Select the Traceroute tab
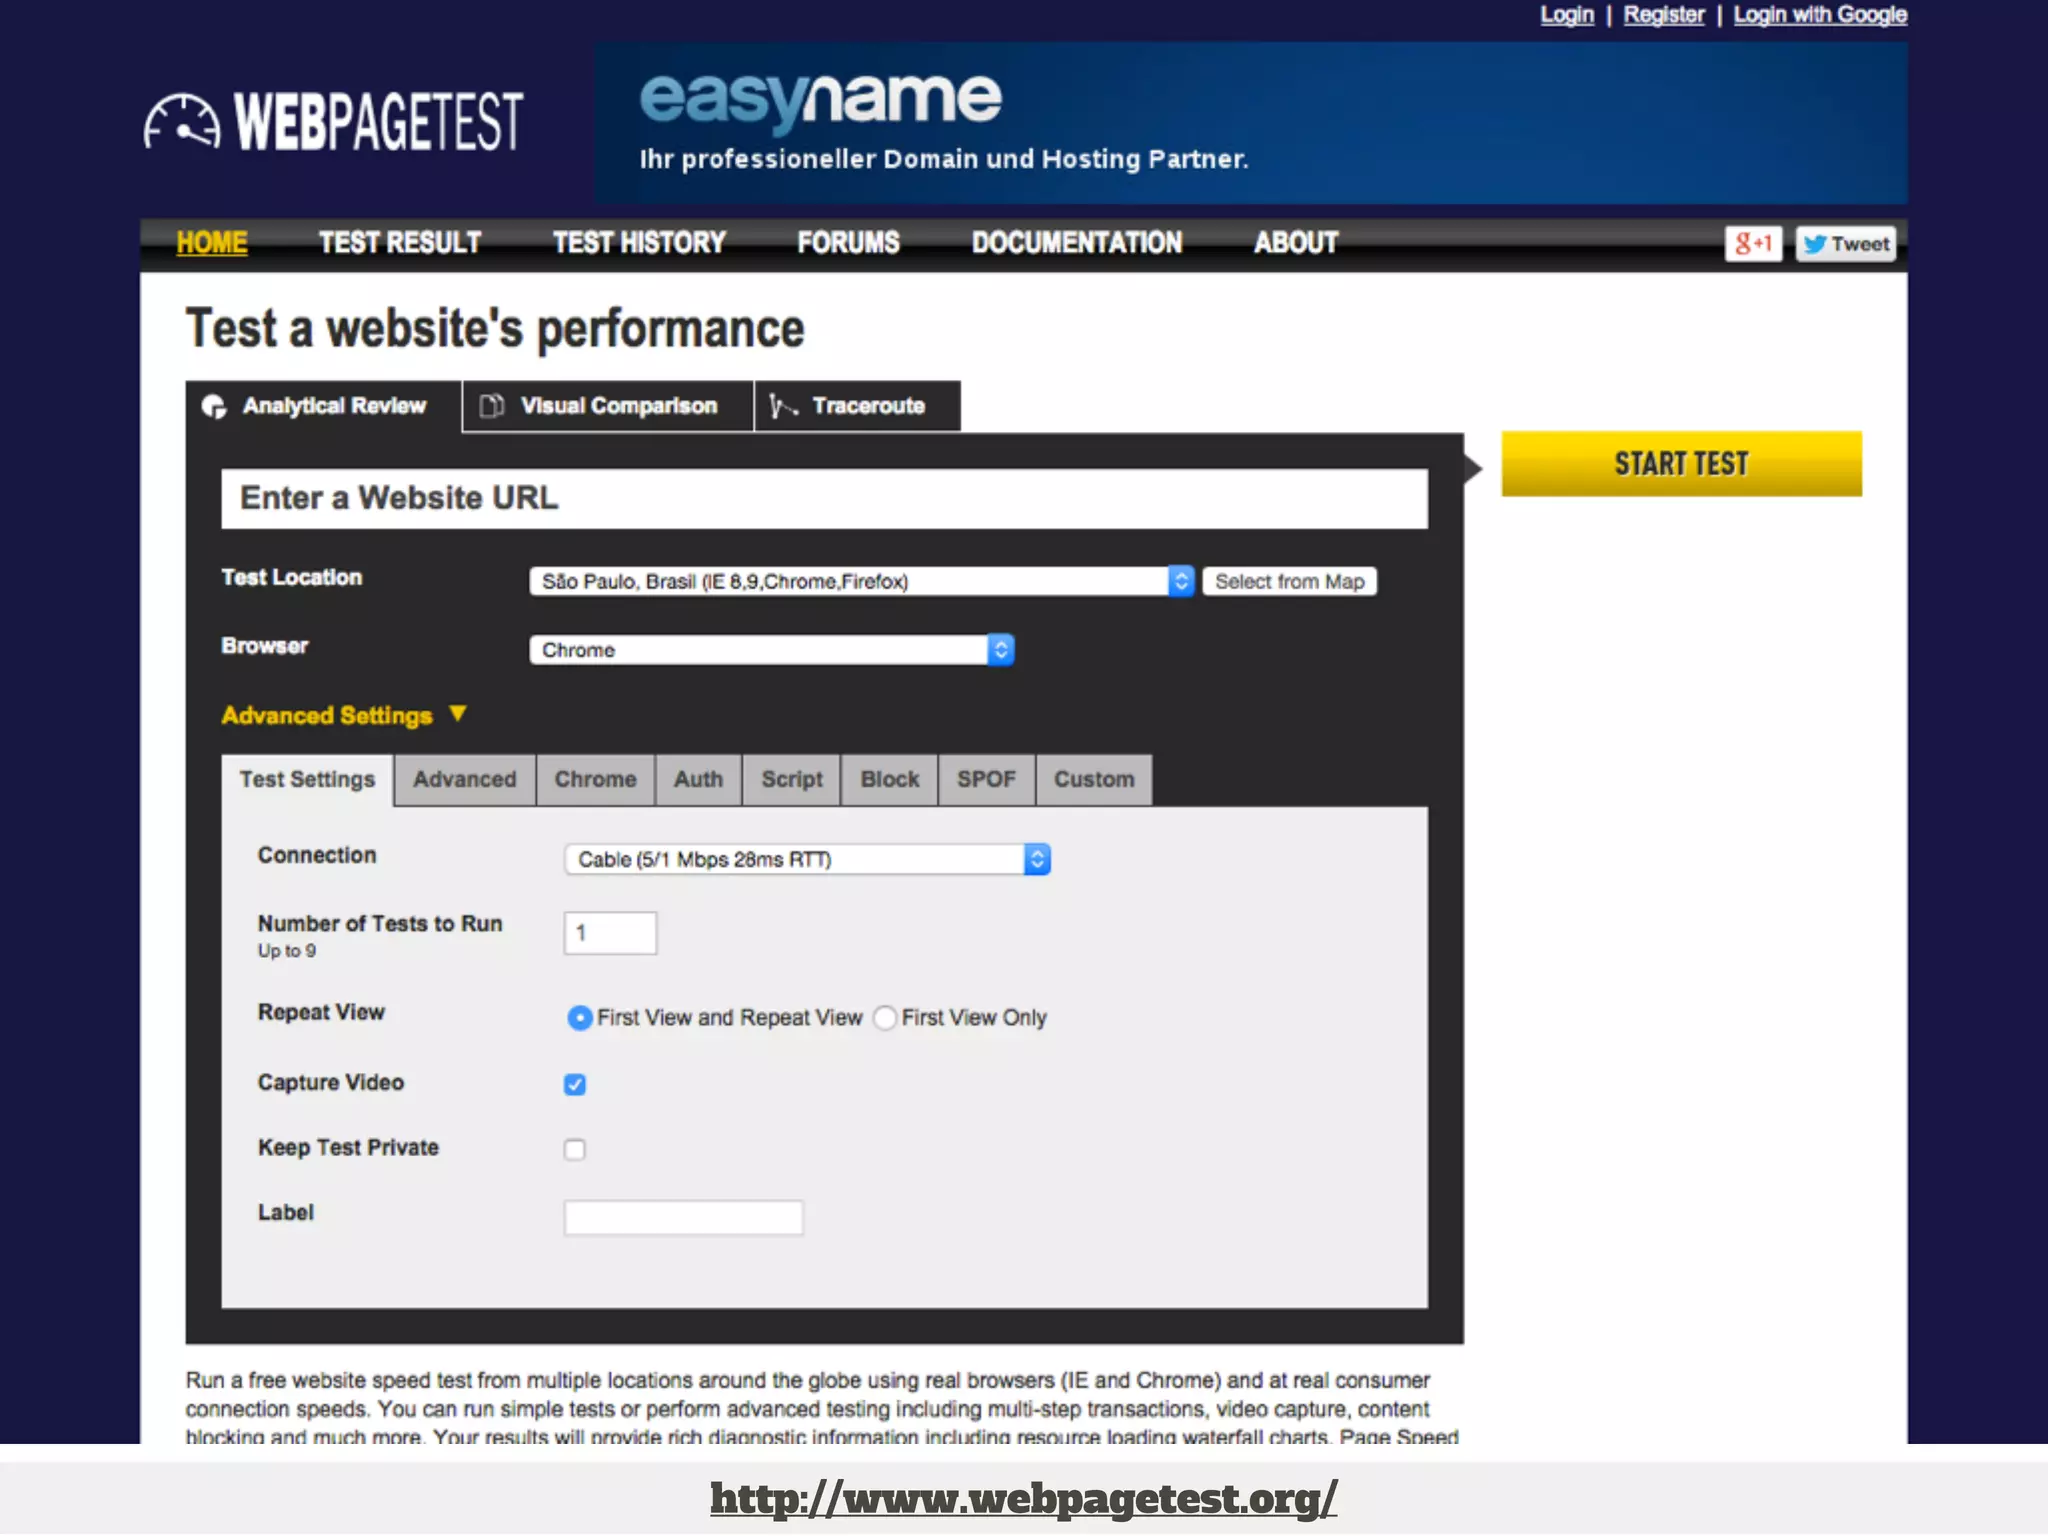The width and height of the screenshot is (2048, 1536). pos(857,406)
